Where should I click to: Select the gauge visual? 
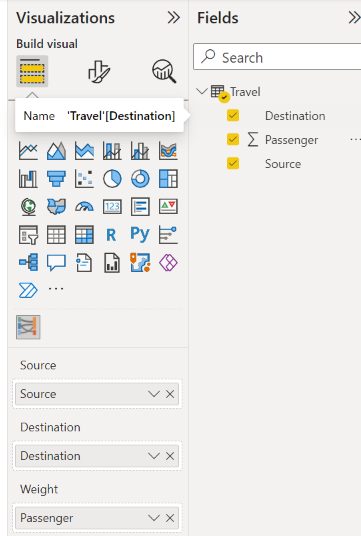click(84, 207)
